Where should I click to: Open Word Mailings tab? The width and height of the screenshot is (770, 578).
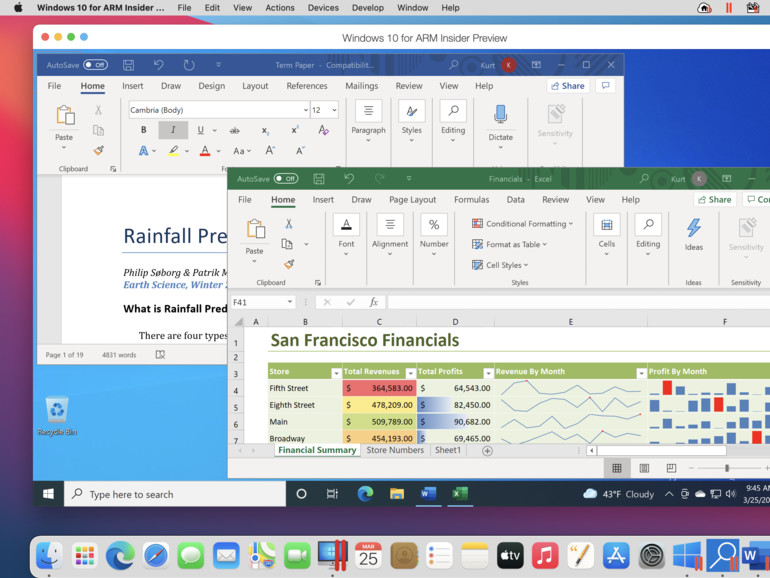[362, 86]
